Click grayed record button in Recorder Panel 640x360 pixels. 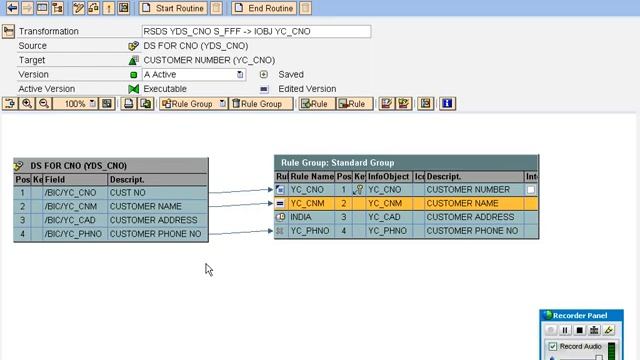[x=550, y=330]
